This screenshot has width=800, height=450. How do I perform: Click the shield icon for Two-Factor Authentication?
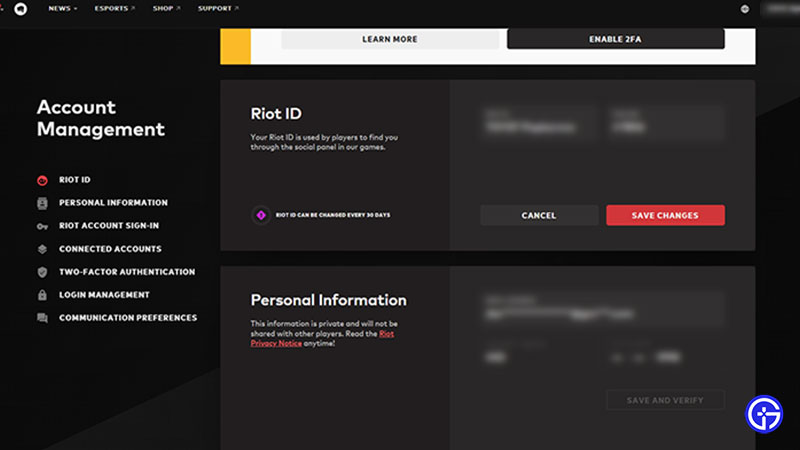pyautogui.click(x=42, y=272)
